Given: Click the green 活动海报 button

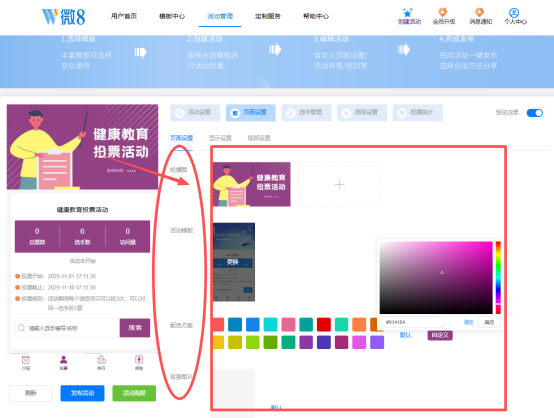Looking at the screenshot, I should [x=134, y=393].
